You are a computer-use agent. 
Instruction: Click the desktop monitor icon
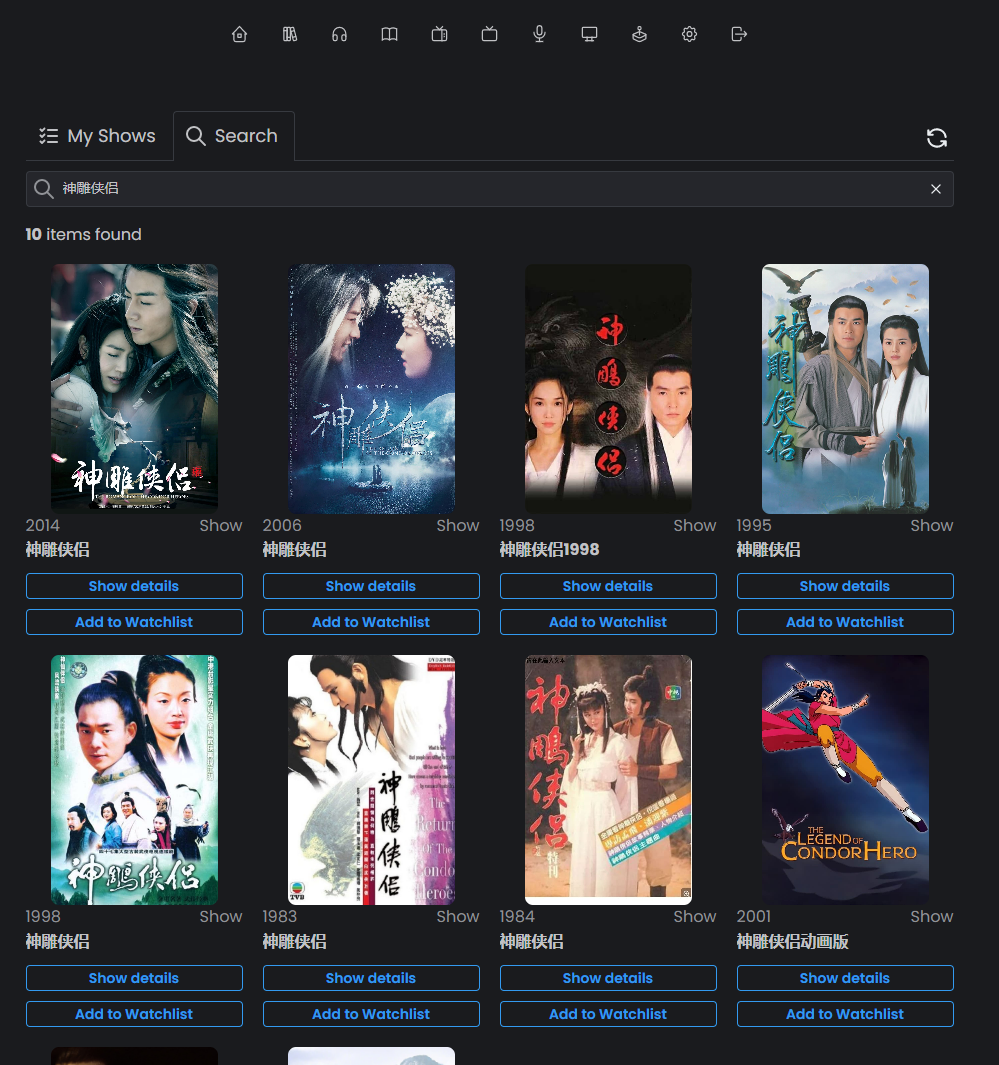[589, 34]
